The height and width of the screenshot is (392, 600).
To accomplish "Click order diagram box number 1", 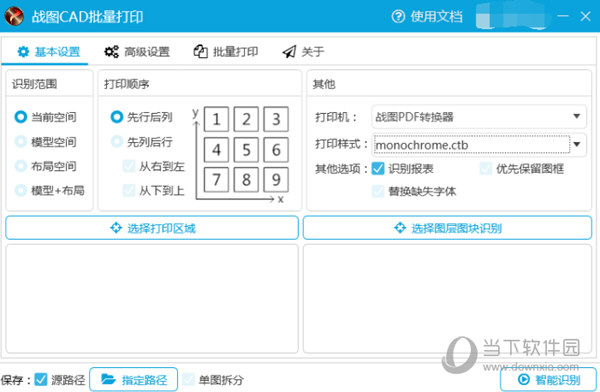I will point(217,119).
